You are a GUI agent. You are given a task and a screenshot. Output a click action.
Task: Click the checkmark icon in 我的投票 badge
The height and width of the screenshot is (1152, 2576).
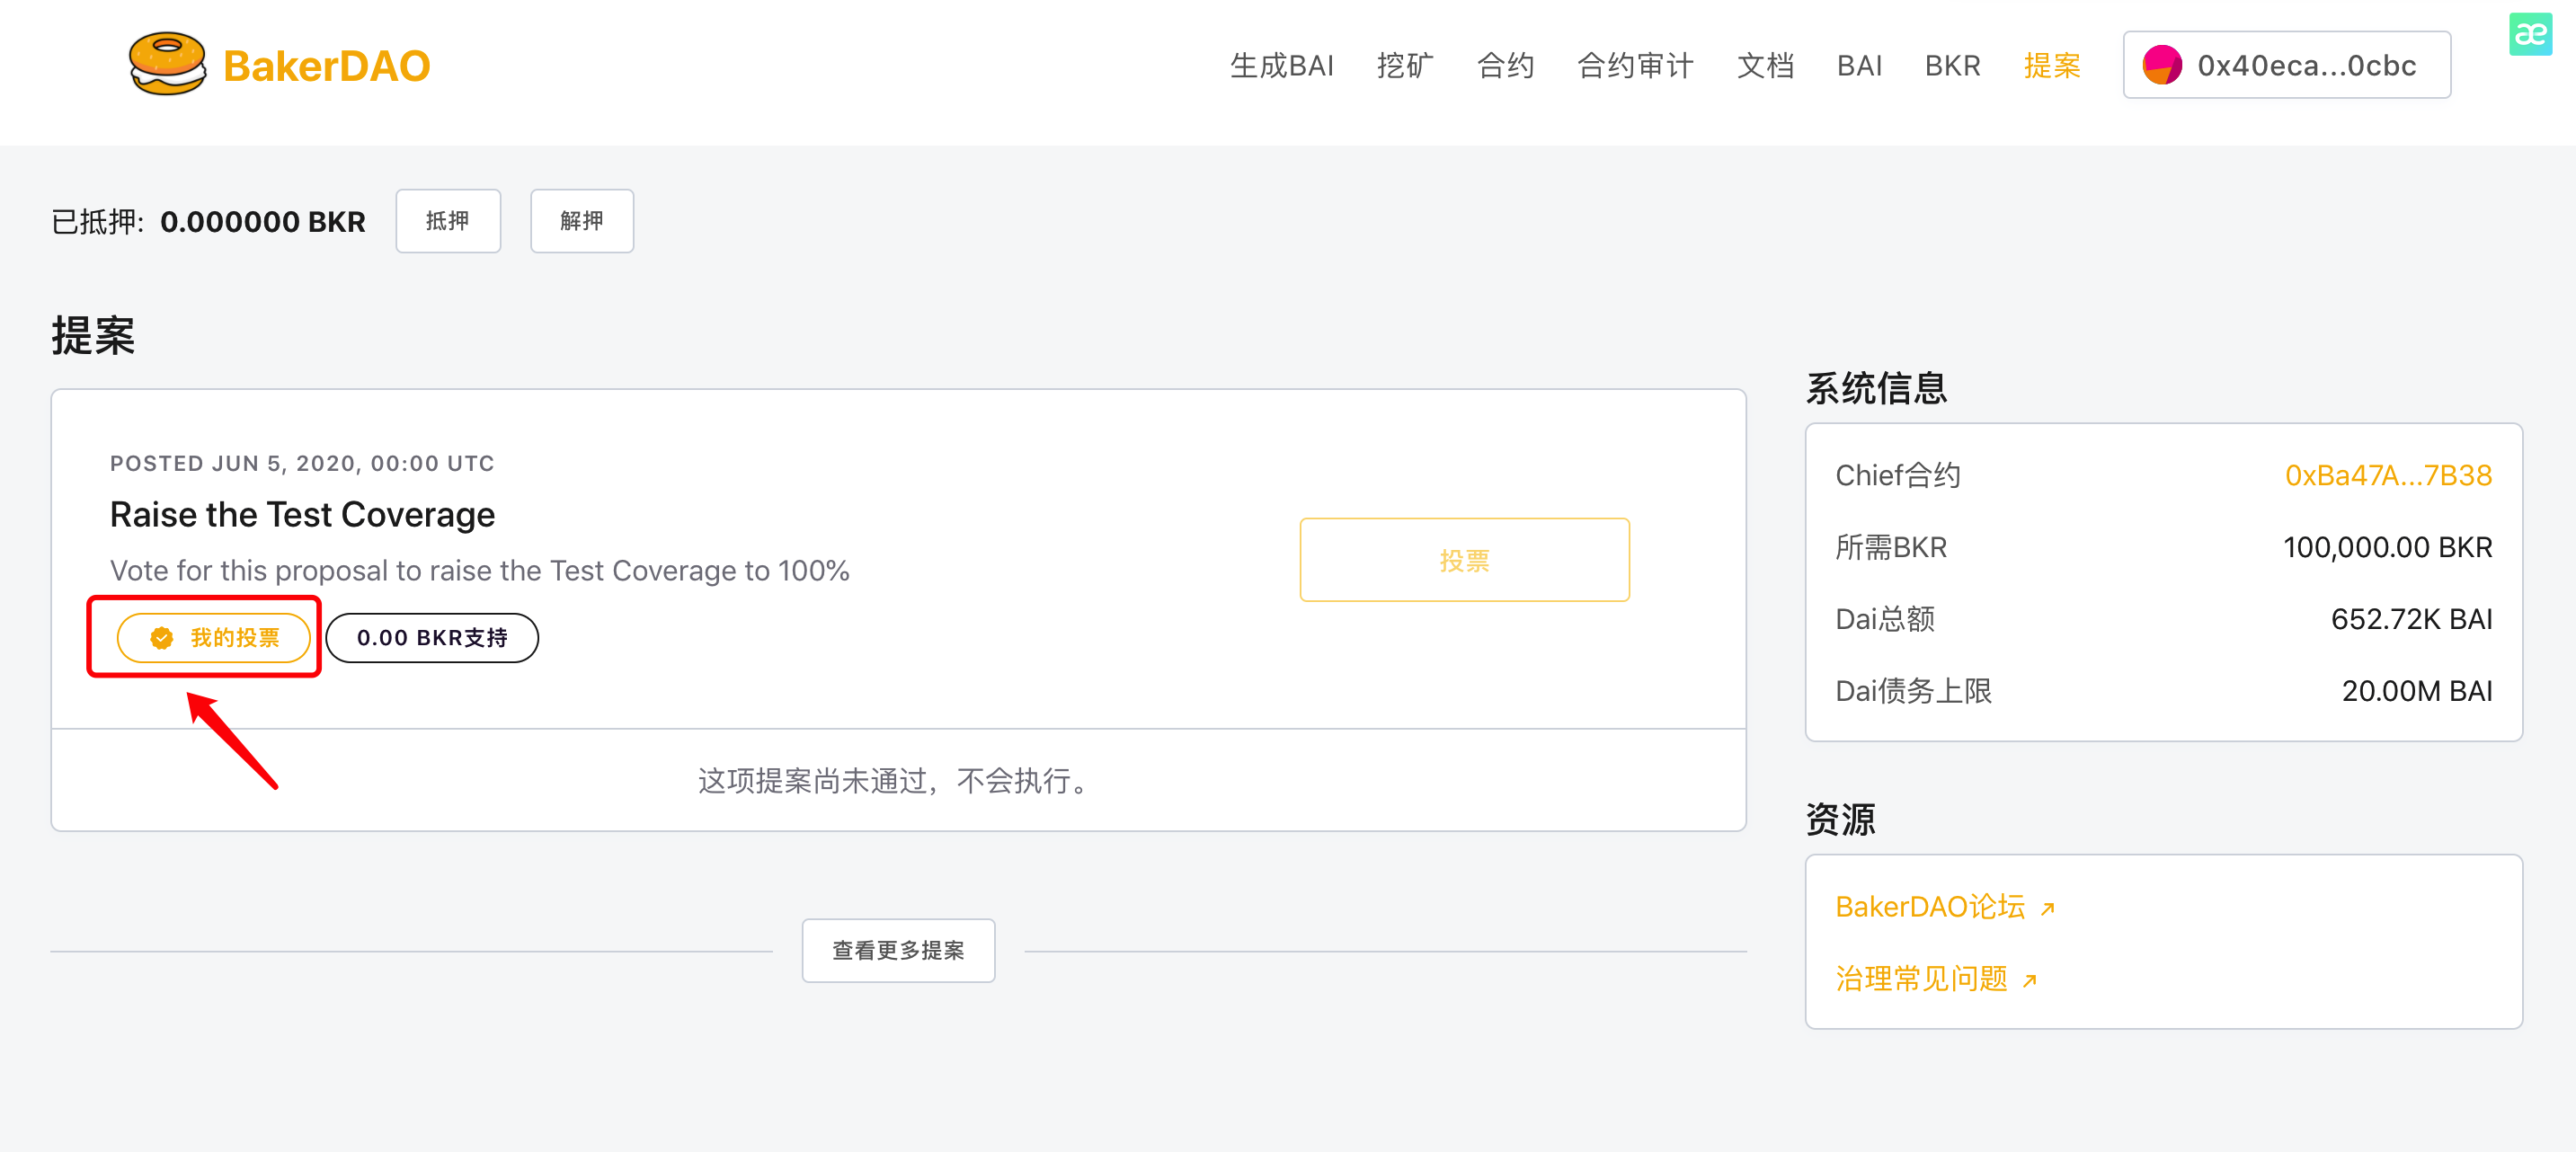tap(162, 638)
